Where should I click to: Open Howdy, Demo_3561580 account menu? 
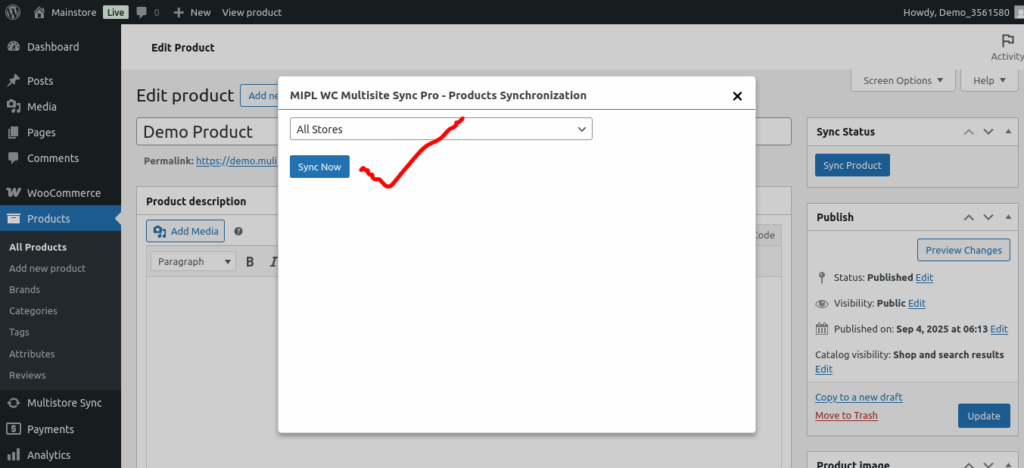pyautogui.click(x=964, y=12)
